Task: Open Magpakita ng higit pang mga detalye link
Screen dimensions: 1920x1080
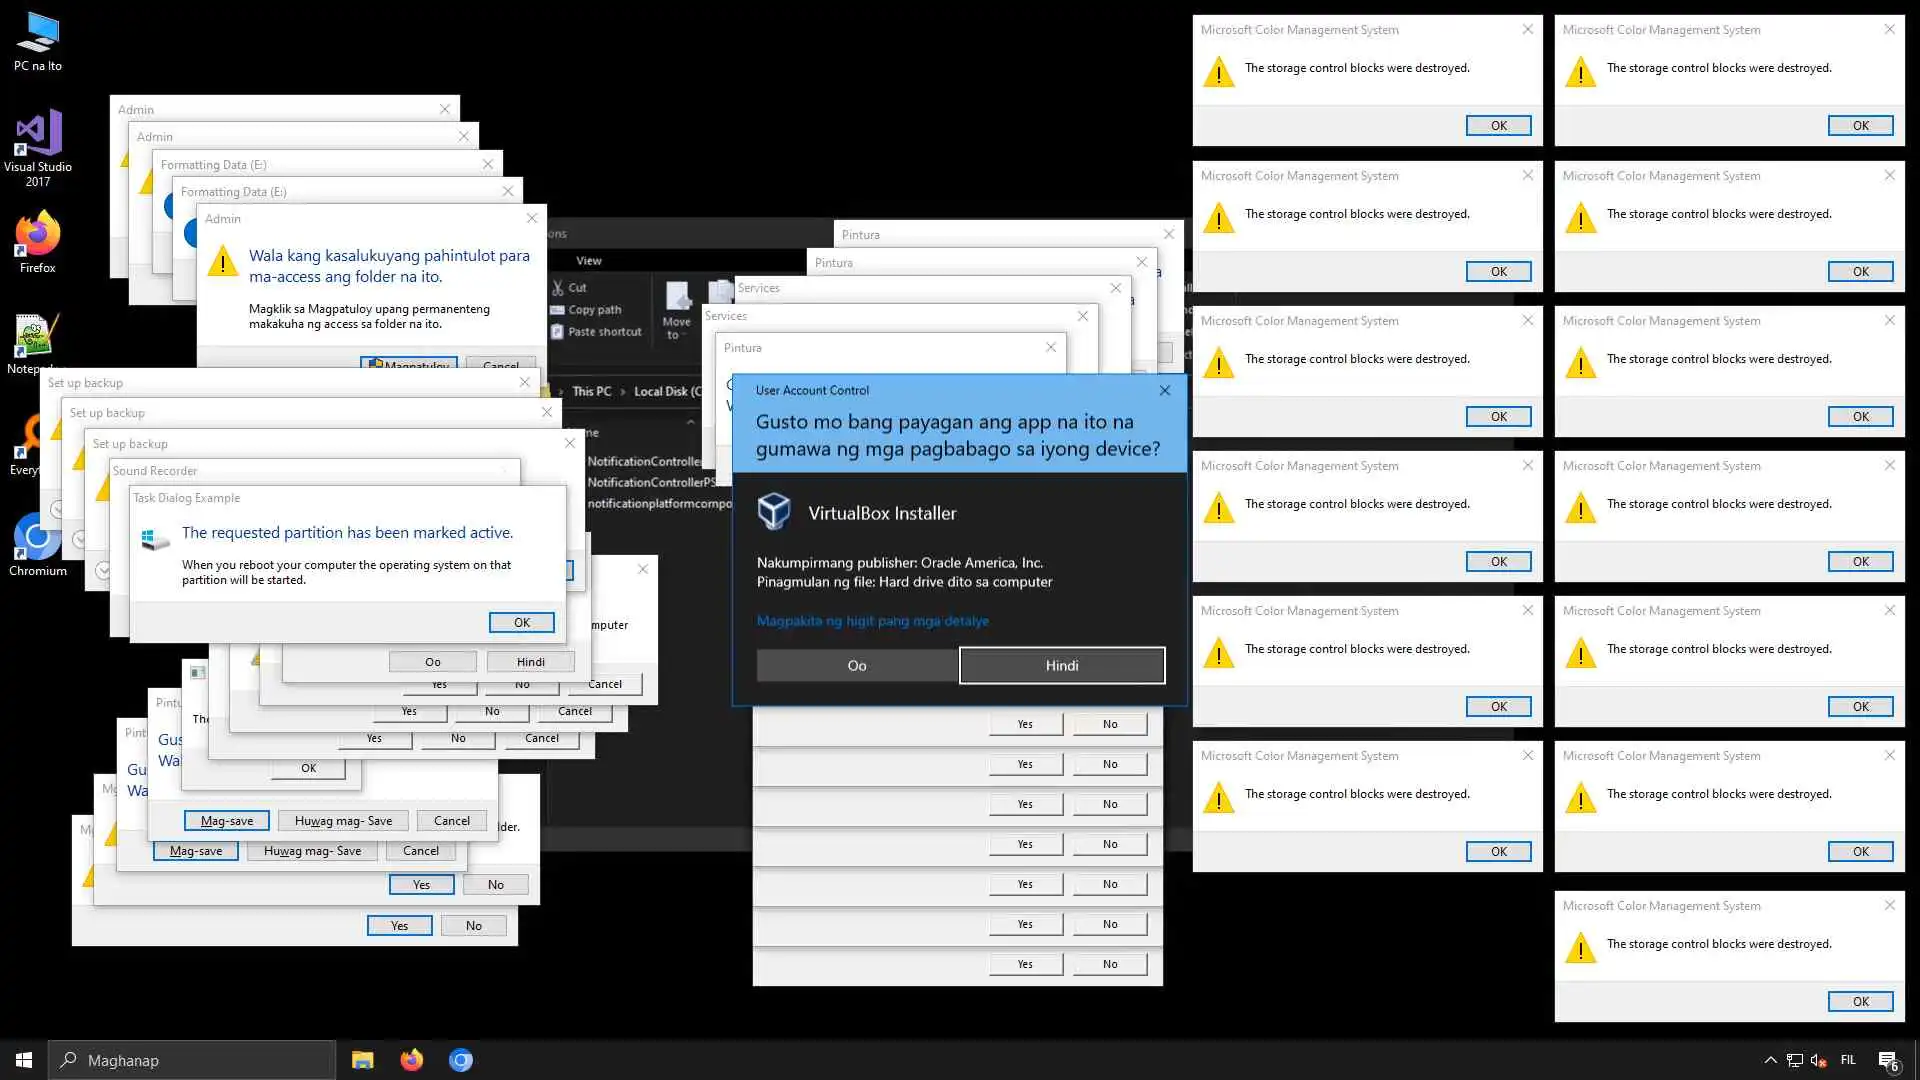Action: (x=872, y=621)
